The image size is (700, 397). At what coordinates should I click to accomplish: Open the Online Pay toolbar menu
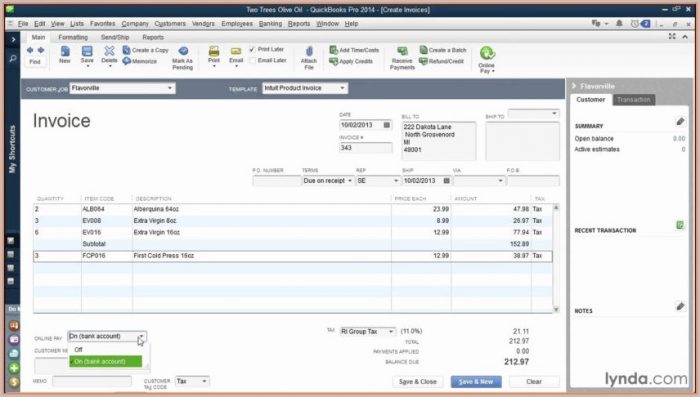[487, 60]
